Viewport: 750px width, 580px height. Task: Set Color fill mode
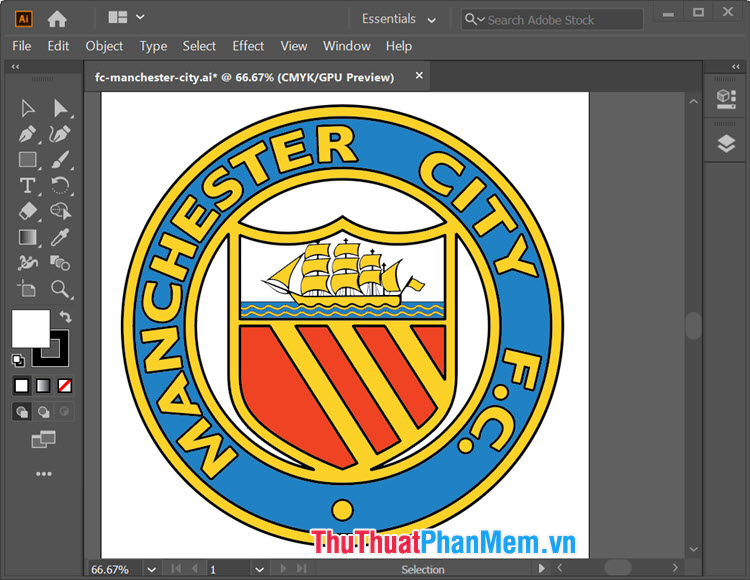[x=22, y=386]
